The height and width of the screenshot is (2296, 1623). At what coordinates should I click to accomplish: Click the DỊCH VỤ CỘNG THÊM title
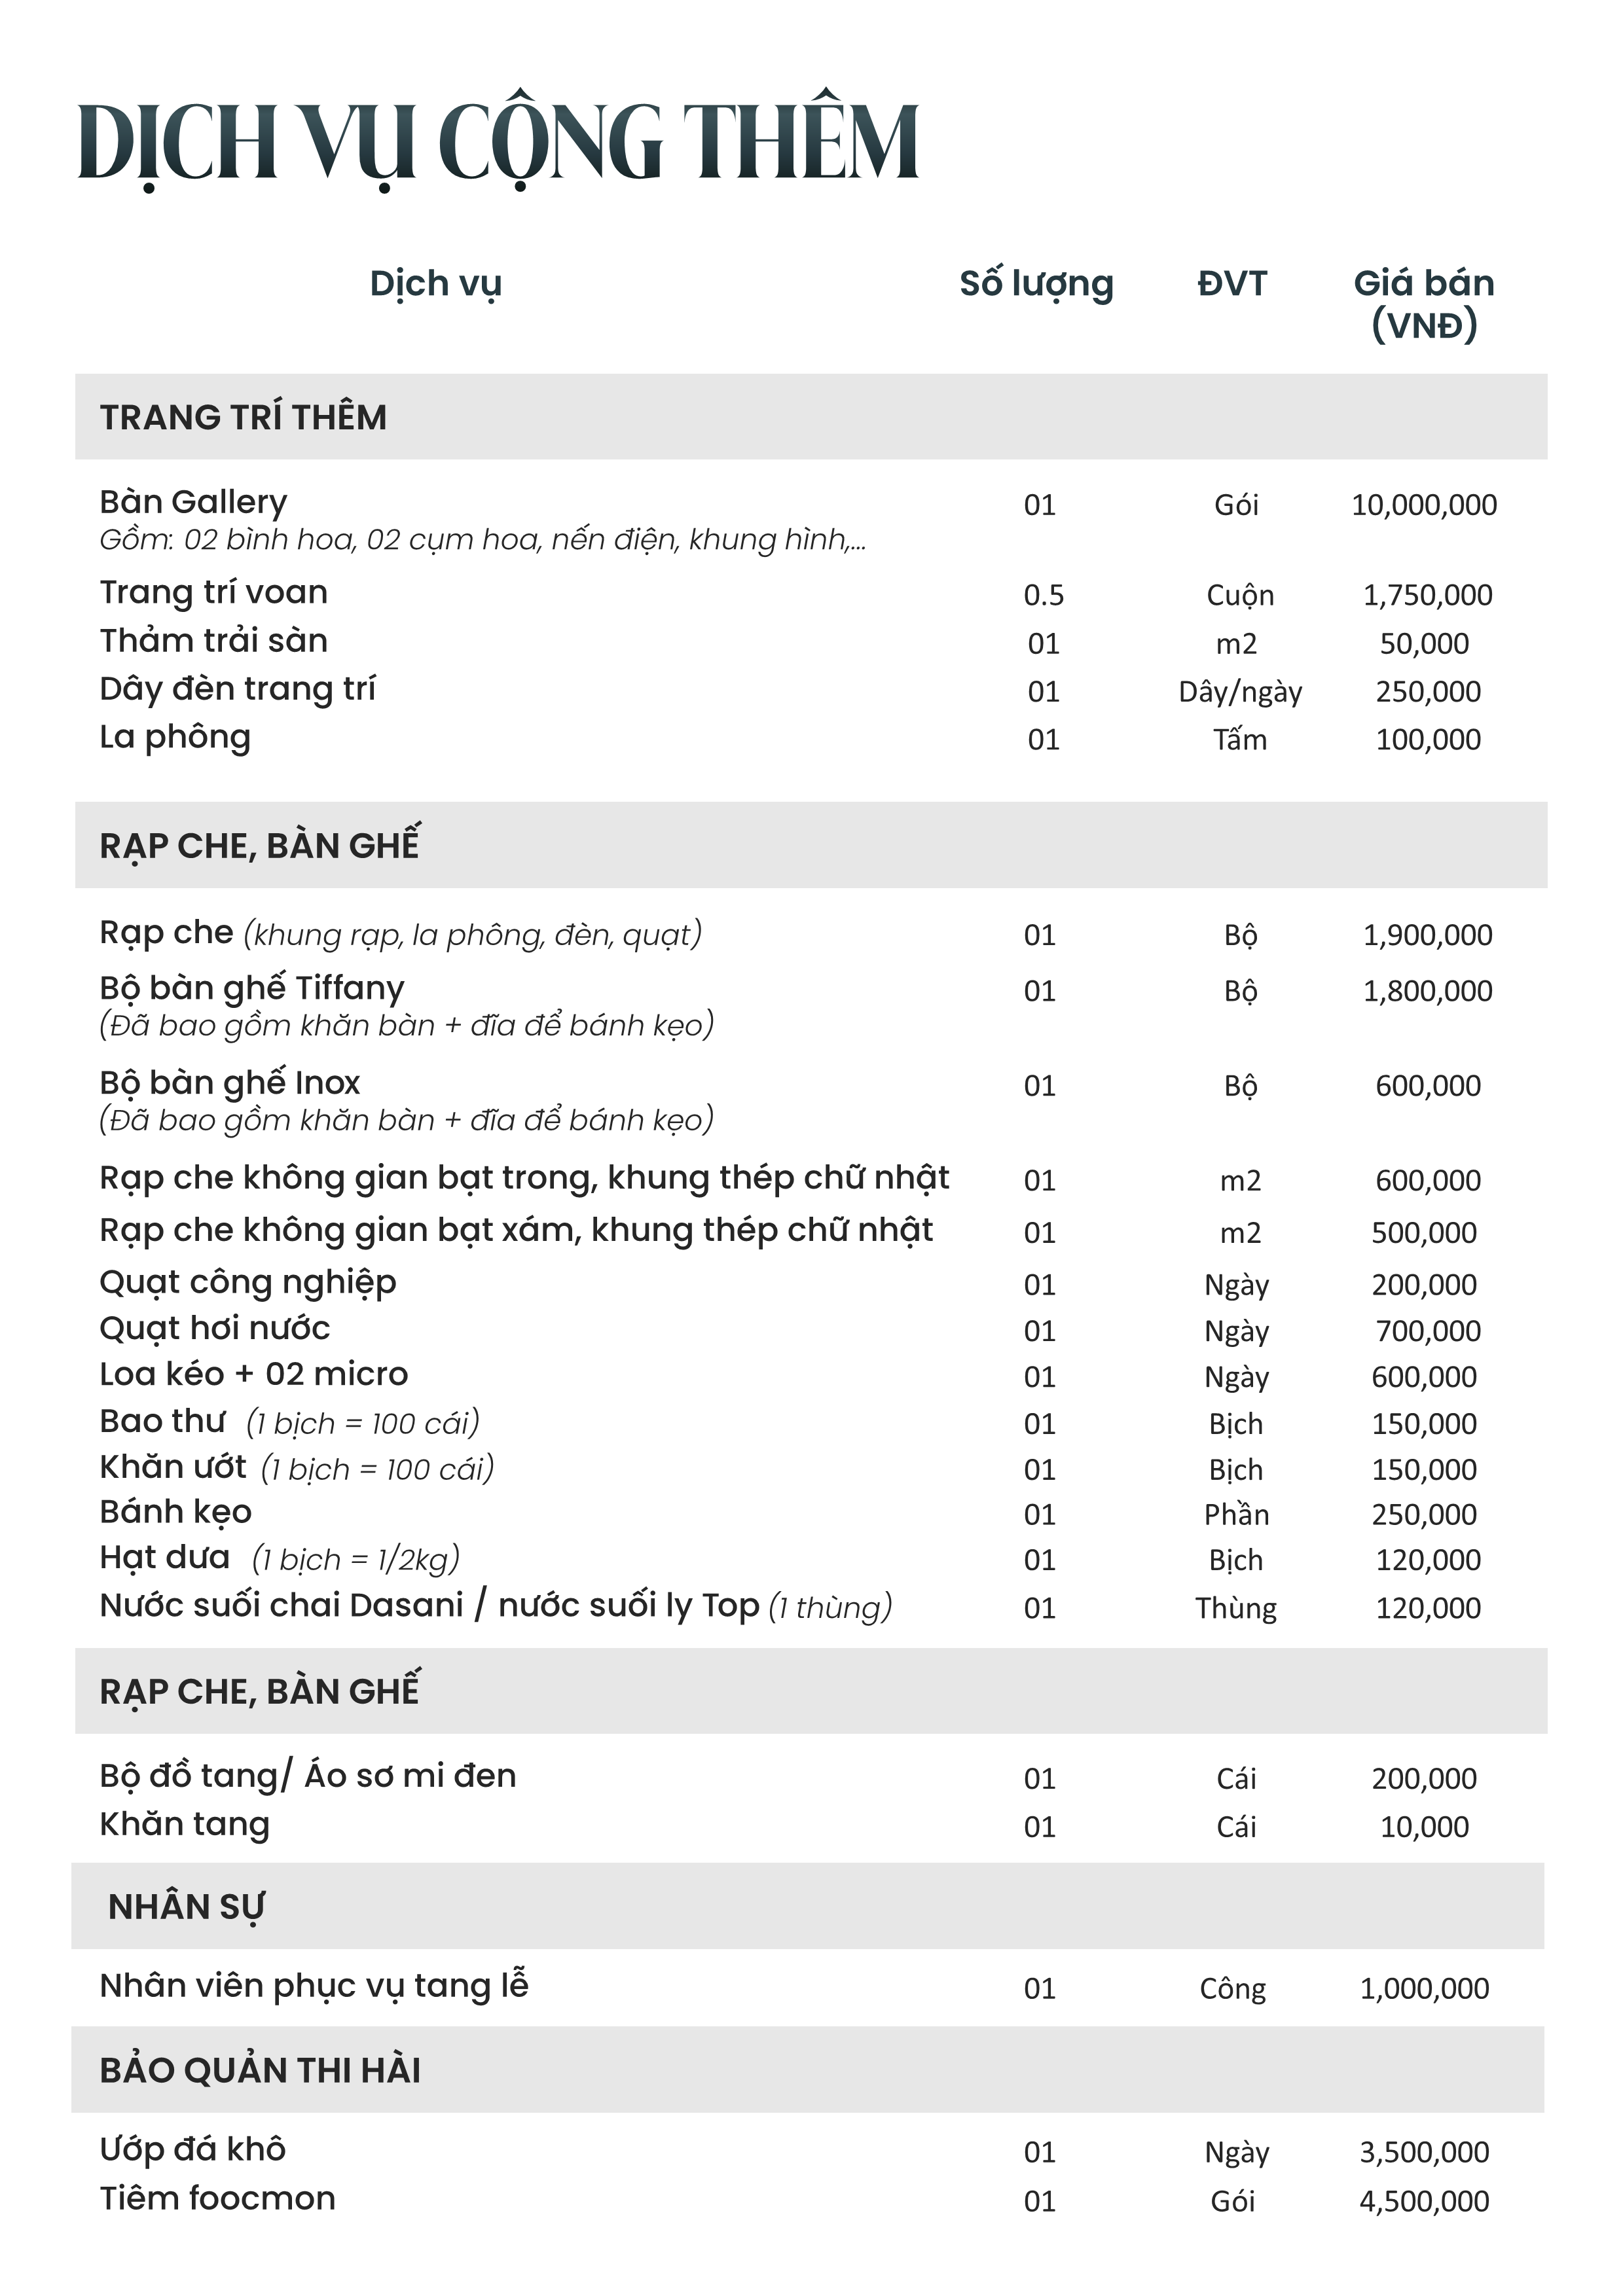tap(497, 142)
